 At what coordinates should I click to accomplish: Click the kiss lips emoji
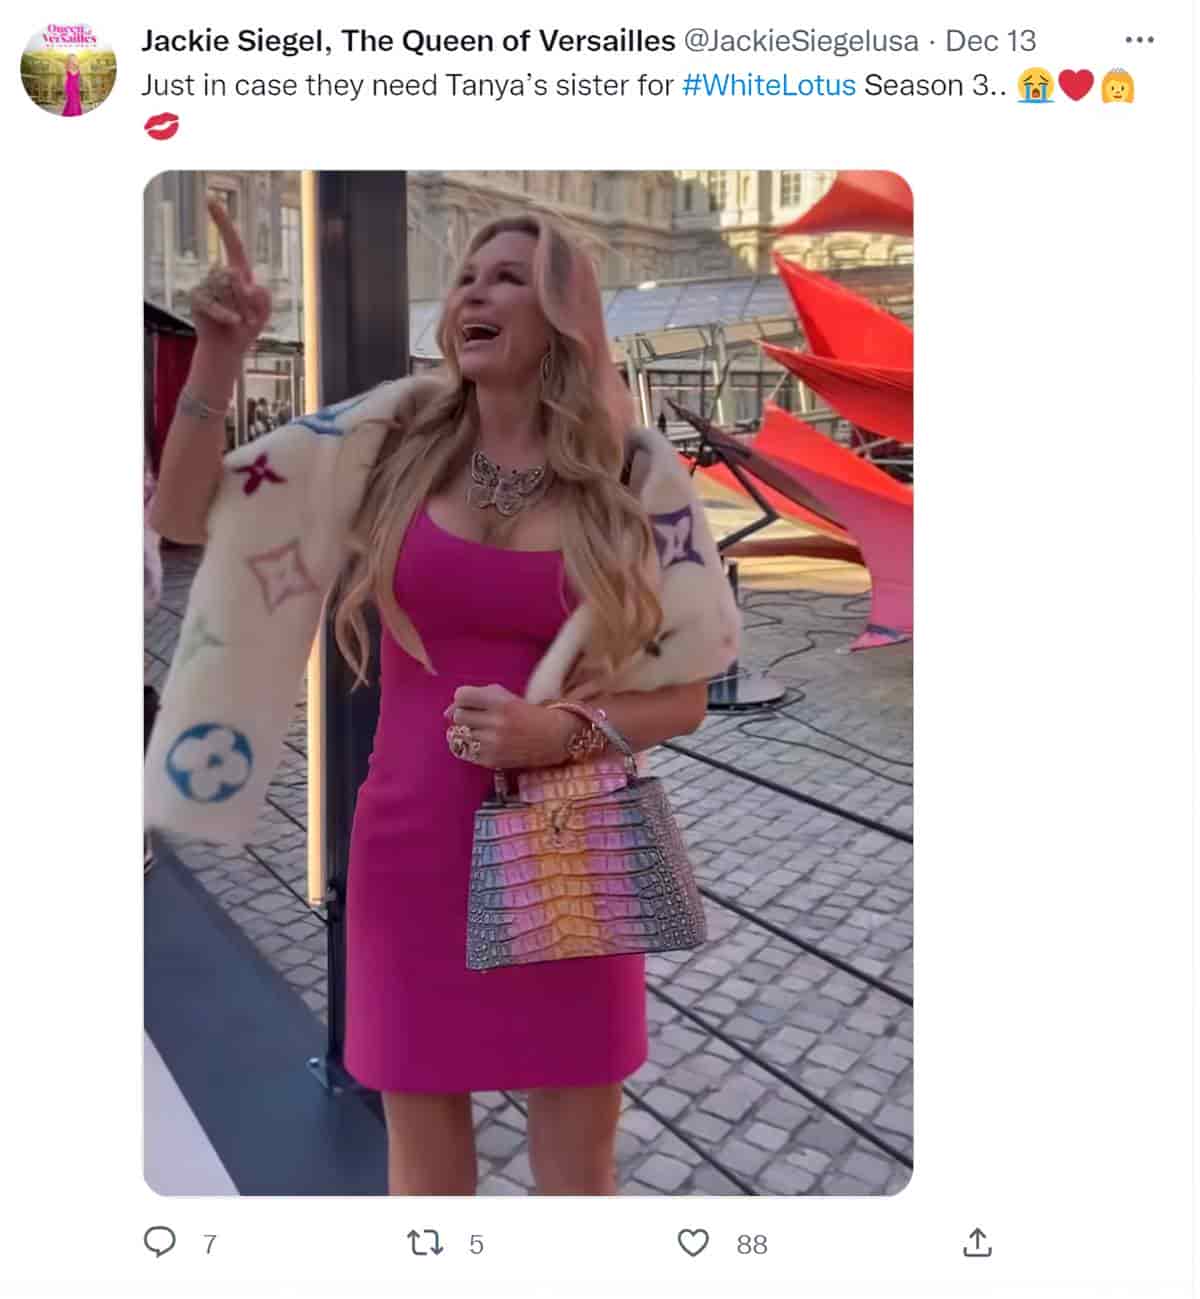(161, 127)
